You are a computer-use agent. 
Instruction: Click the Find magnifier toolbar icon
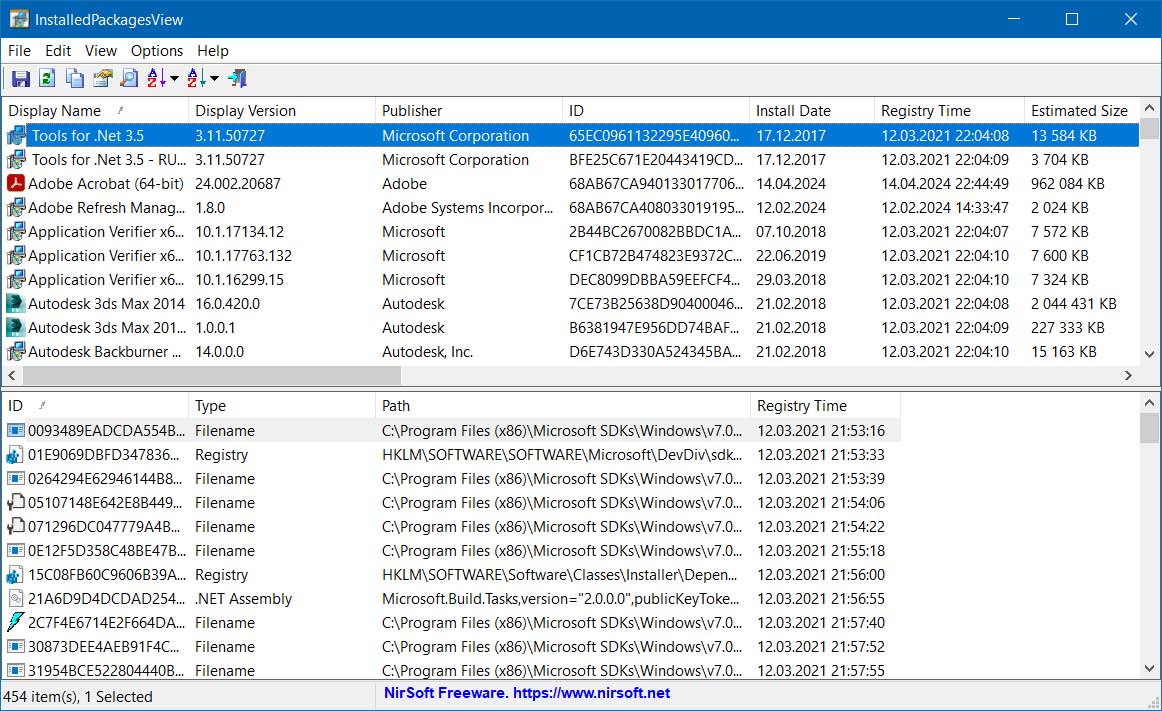pyautogui.click(x=129, y=78)
